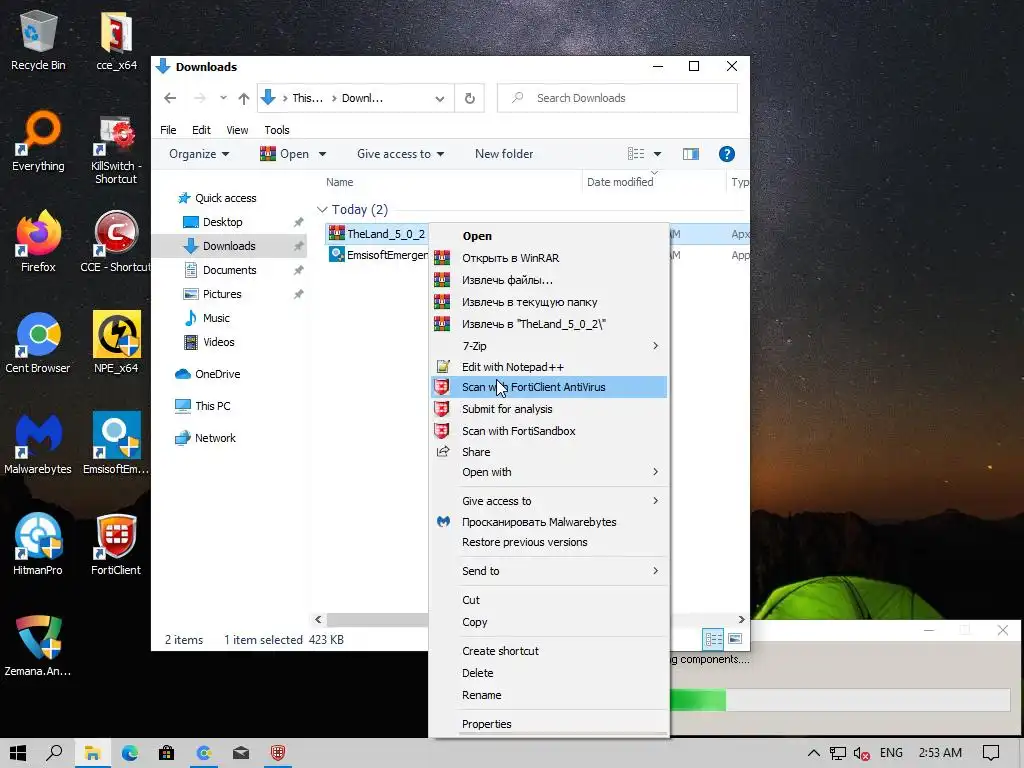Screen dimensions: 1024x768
Task: Open the recent locations dropdown arrow
Action: click(223, 98)
